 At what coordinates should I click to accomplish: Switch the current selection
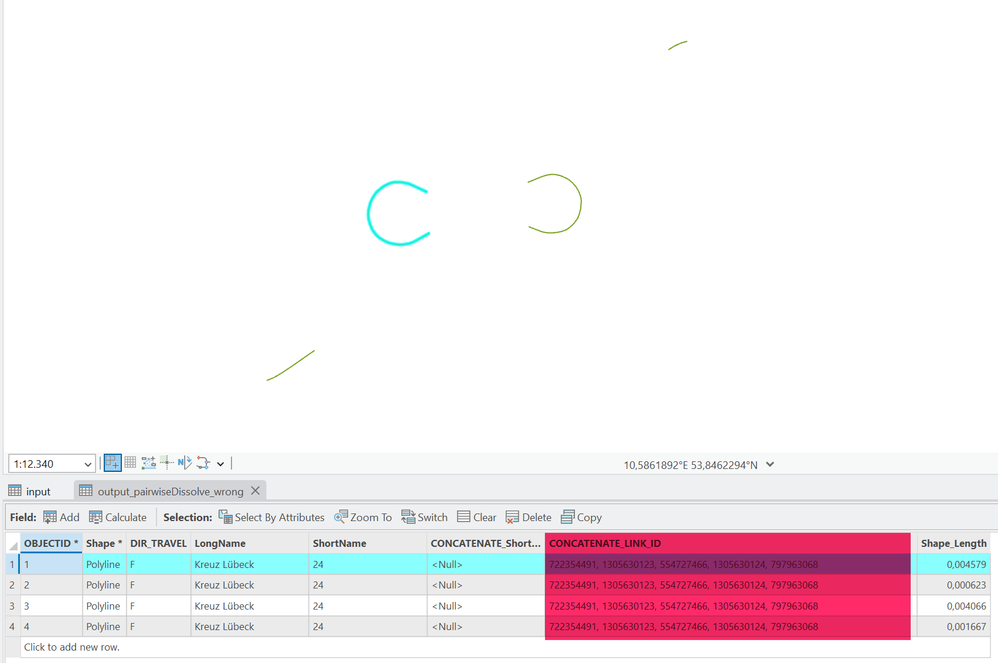[425, 517]
